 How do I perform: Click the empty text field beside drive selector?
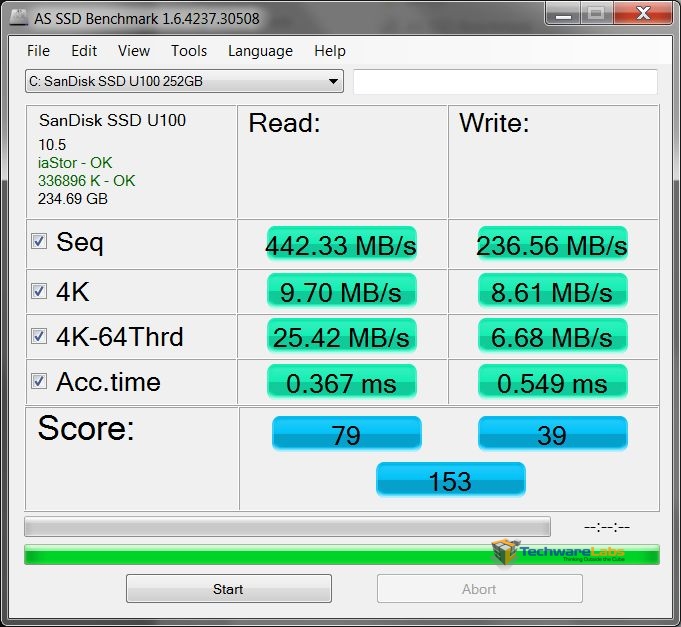[505, 81]
